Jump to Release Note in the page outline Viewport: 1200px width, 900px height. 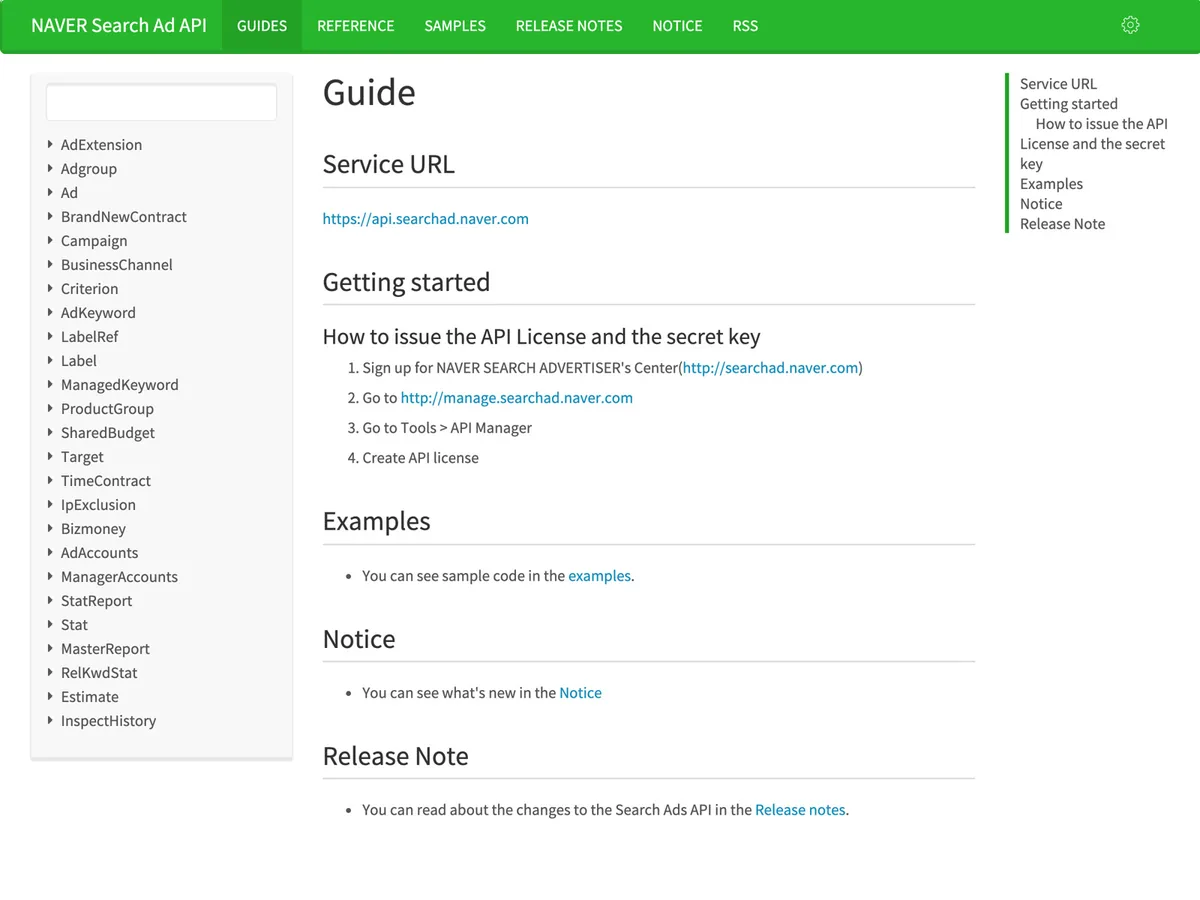1062,224
